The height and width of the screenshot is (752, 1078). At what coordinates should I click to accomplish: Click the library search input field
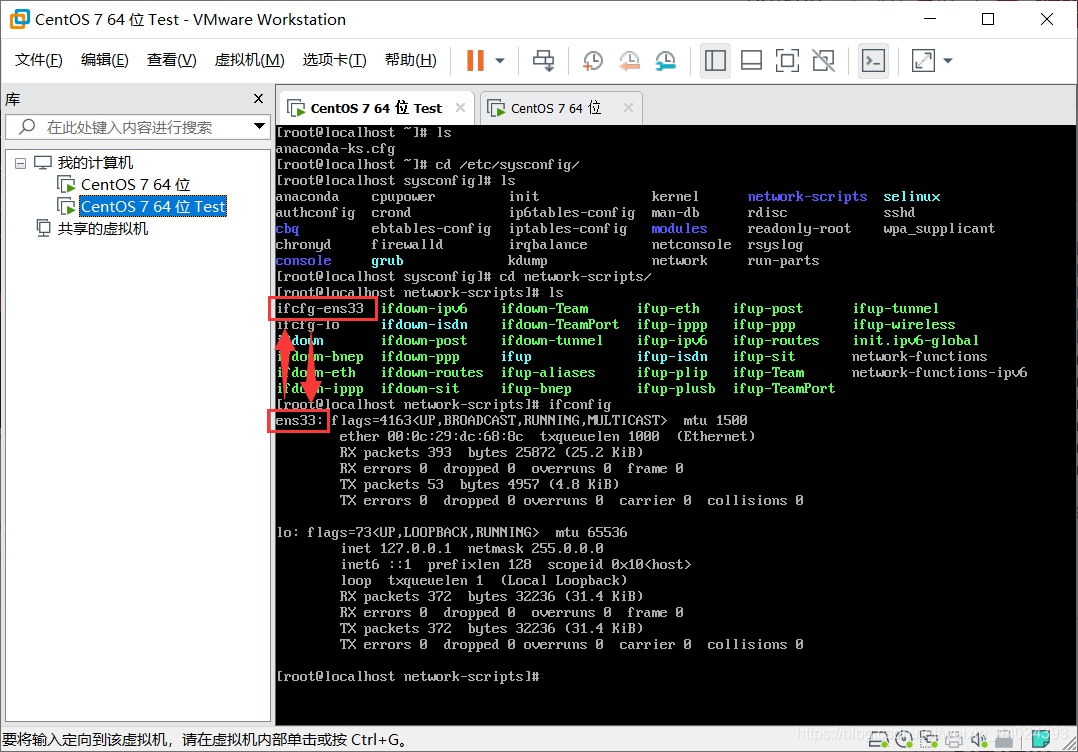136,127
